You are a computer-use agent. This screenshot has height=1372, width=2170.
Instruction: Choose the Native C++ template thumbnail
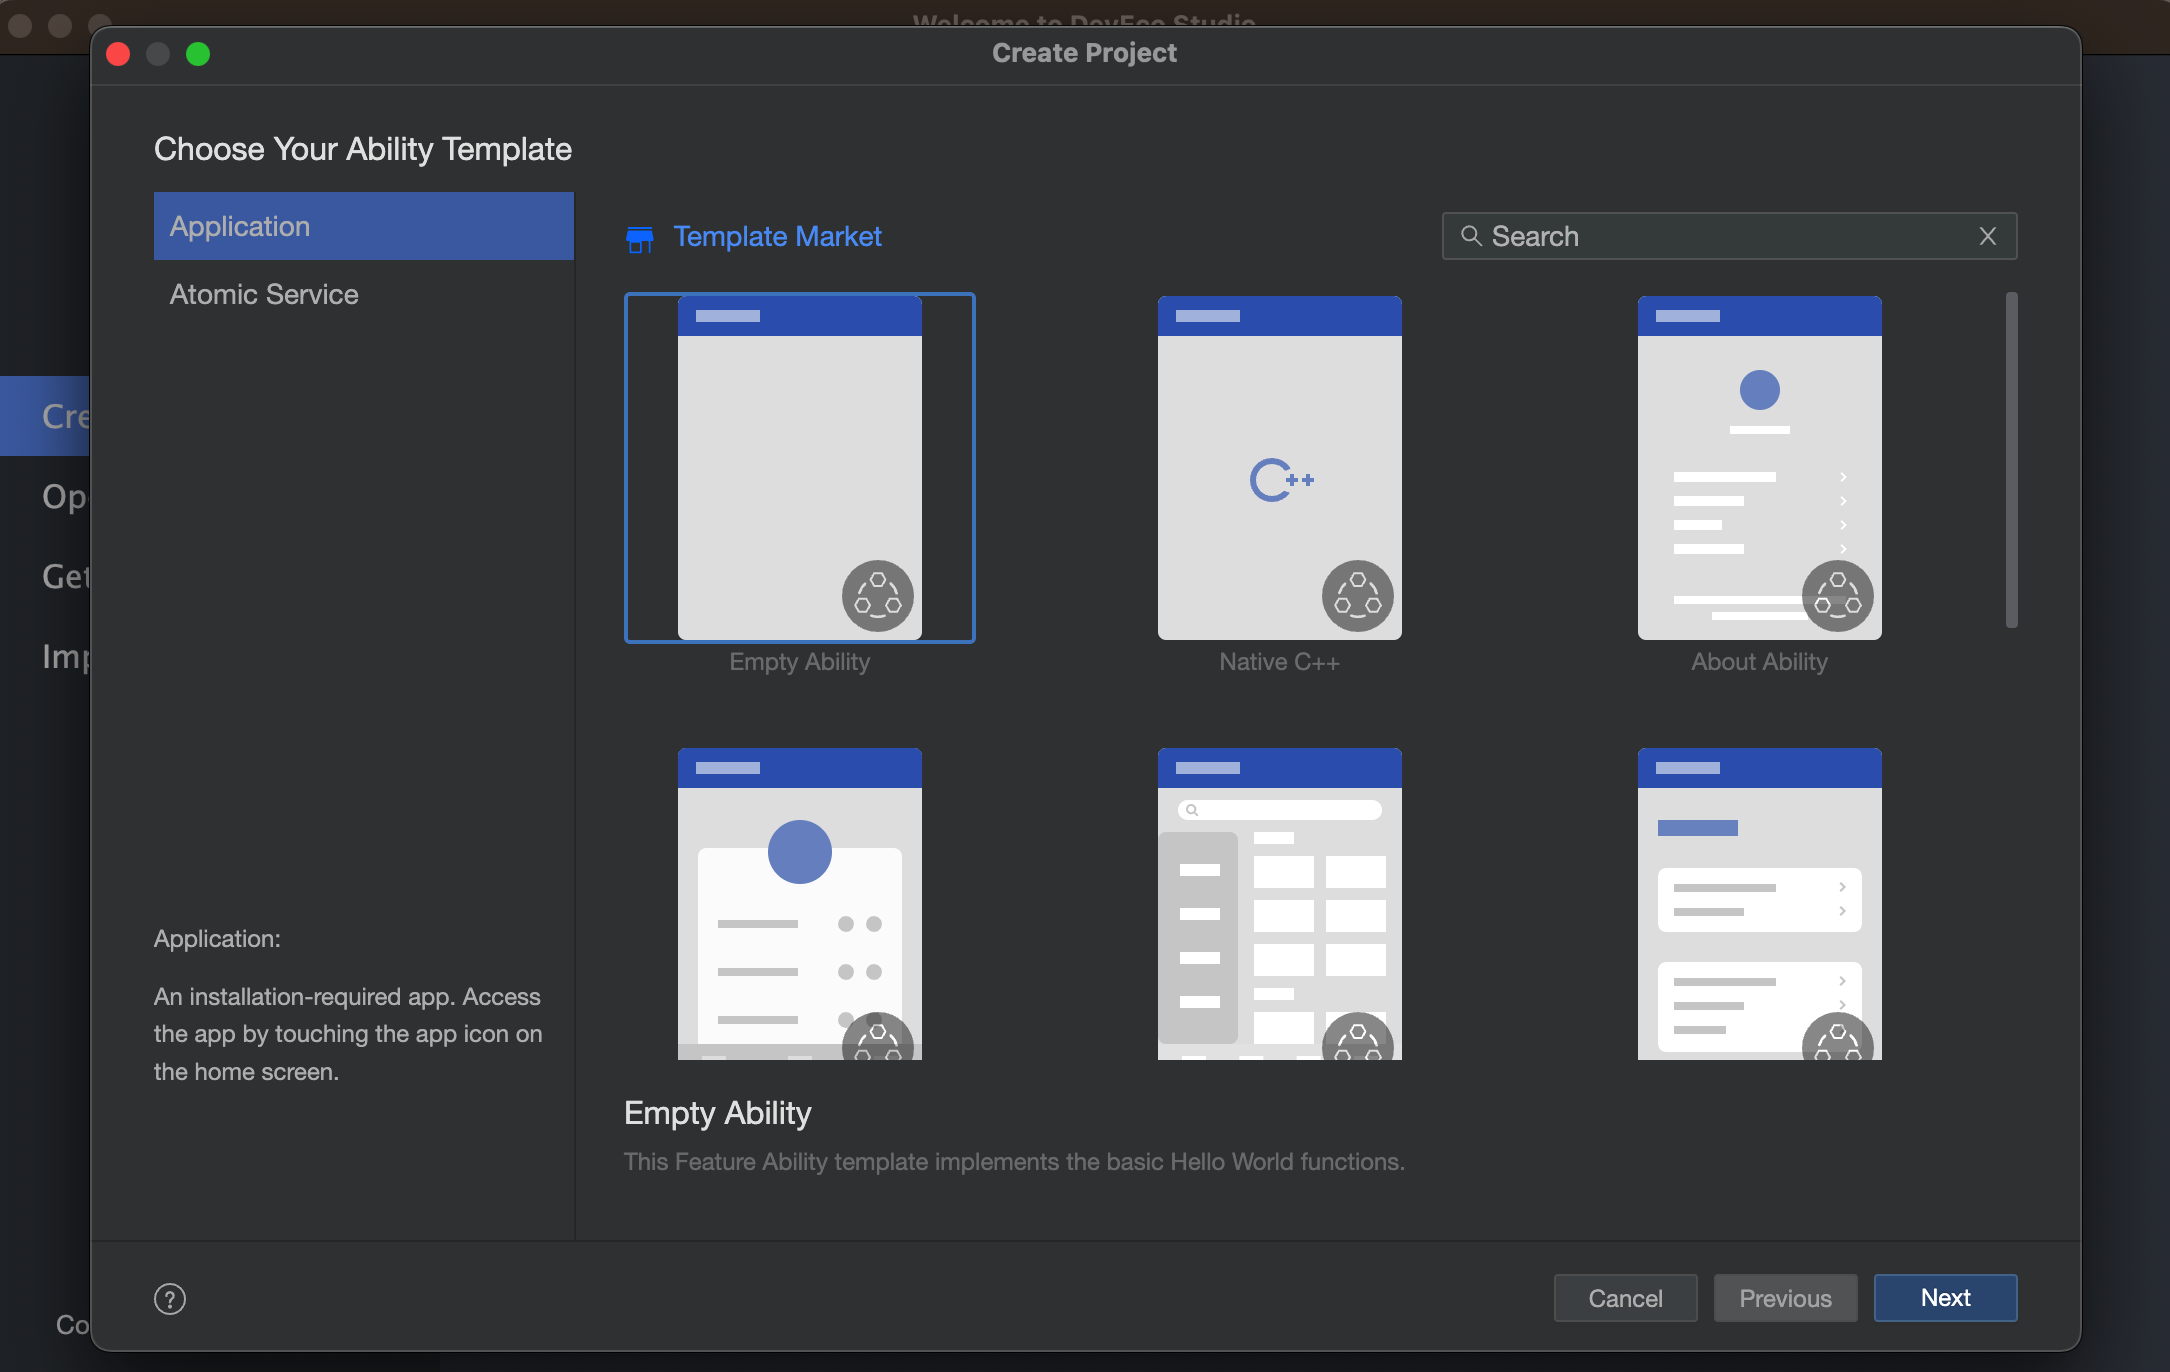click(1280, 468)
